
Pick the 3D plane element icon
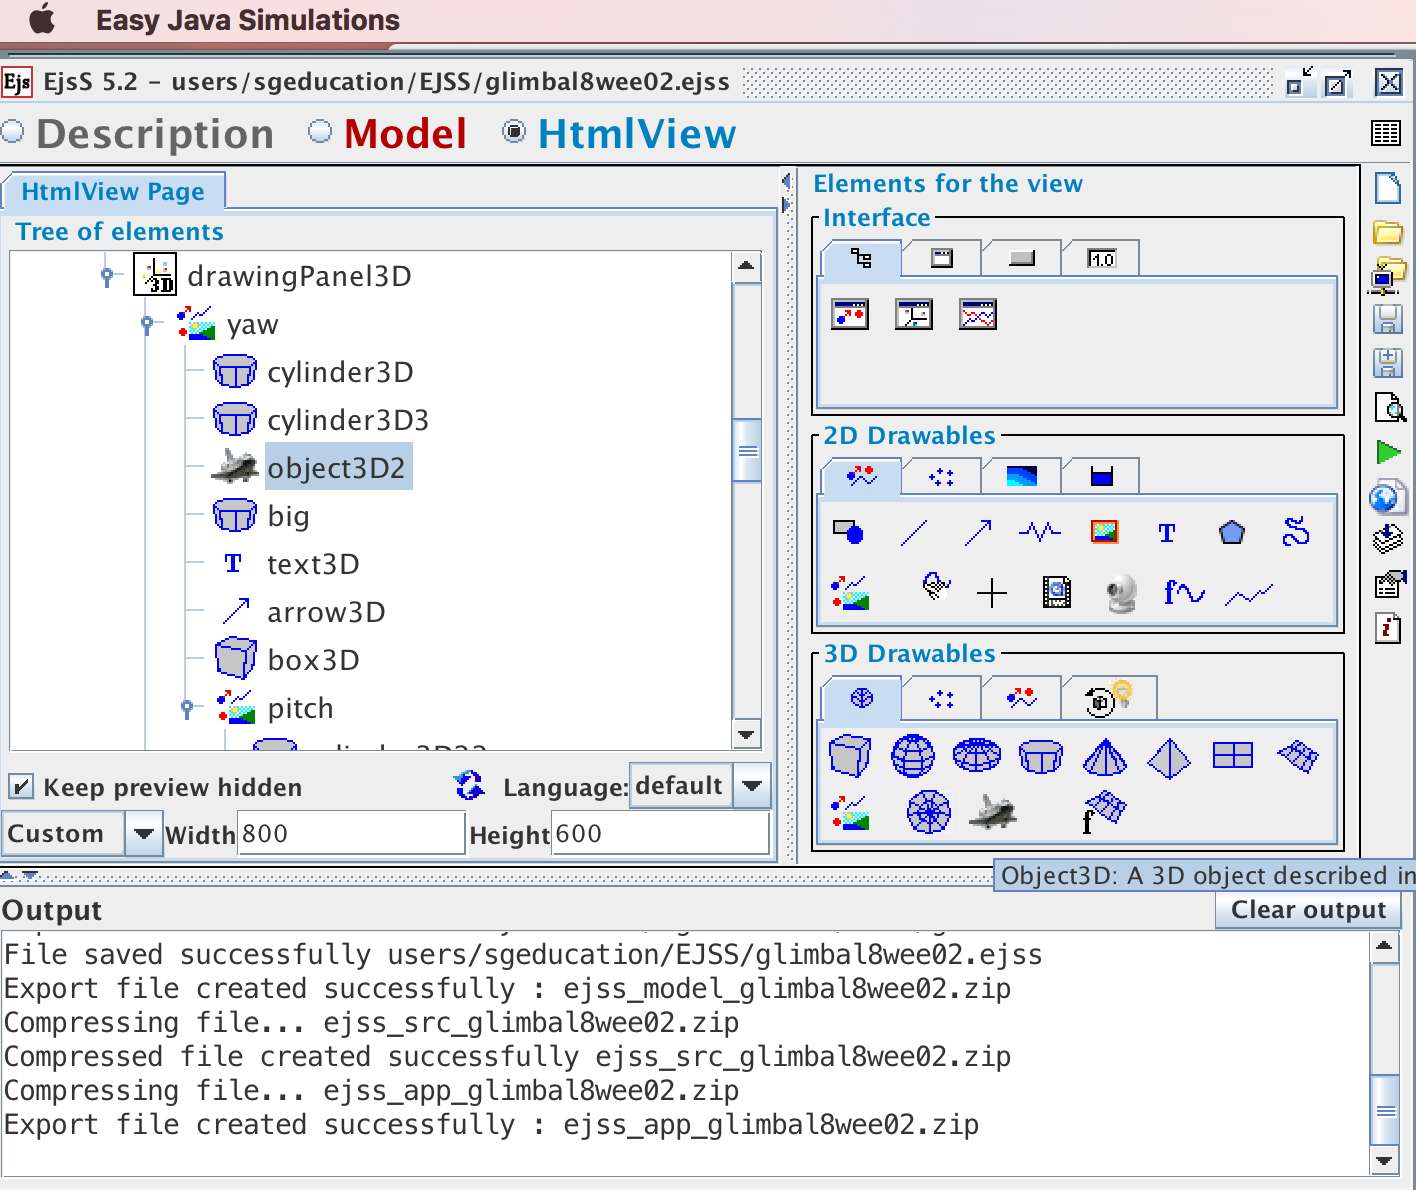click(1233, 755)
